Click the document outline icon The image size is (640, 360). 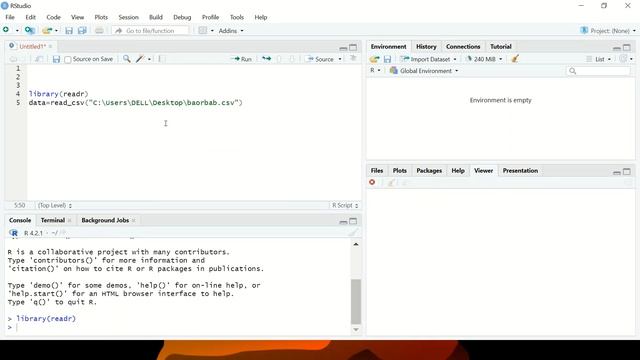click(x=353, y=59)
